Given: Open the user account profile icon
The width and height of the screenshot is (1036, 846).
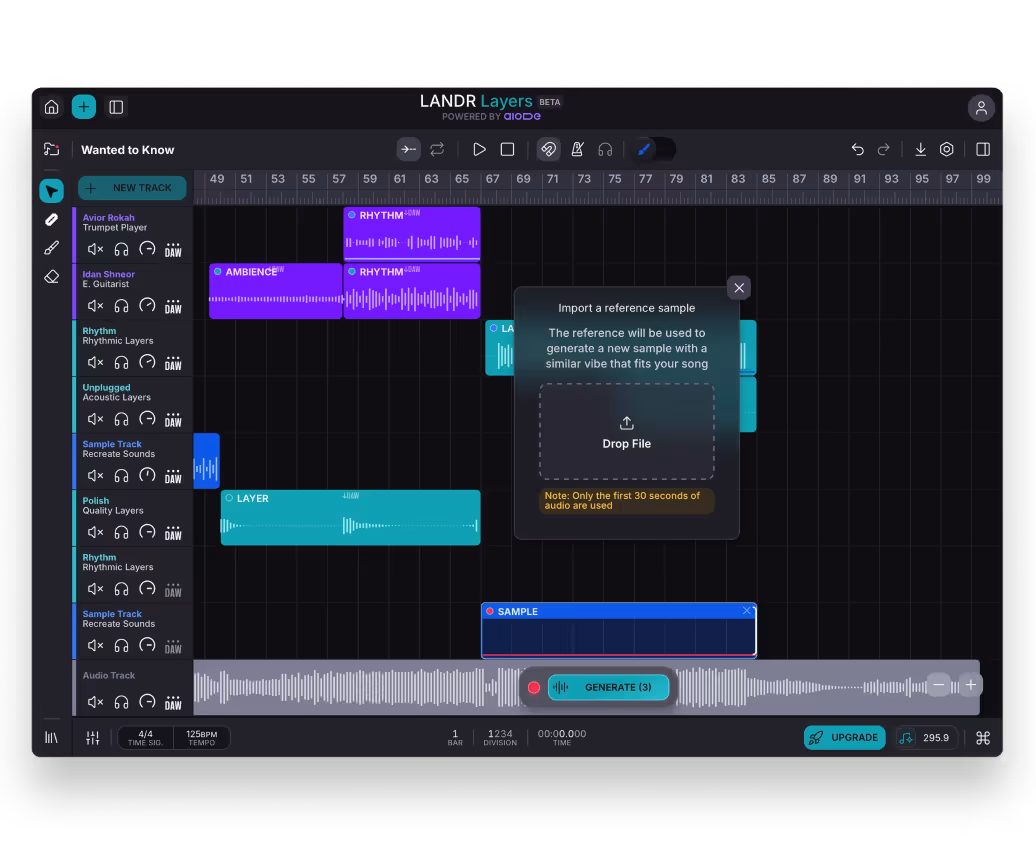Looking at the screenshot, I should [x=981, y=108].
